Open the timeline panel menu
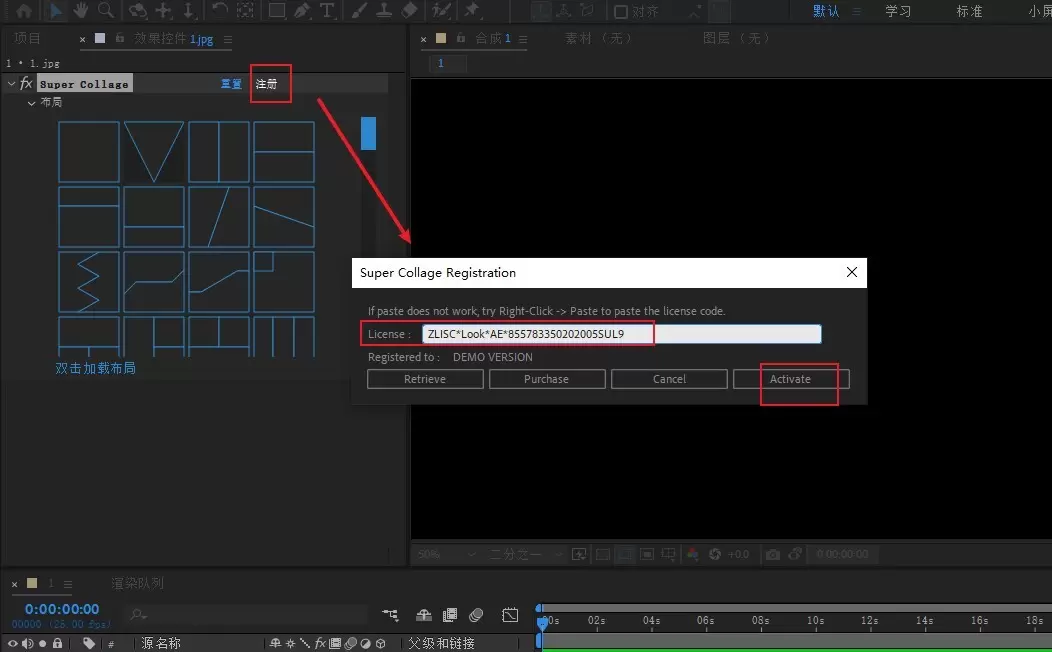Screen dimensions: 1052x652 (x=68, y=584)
